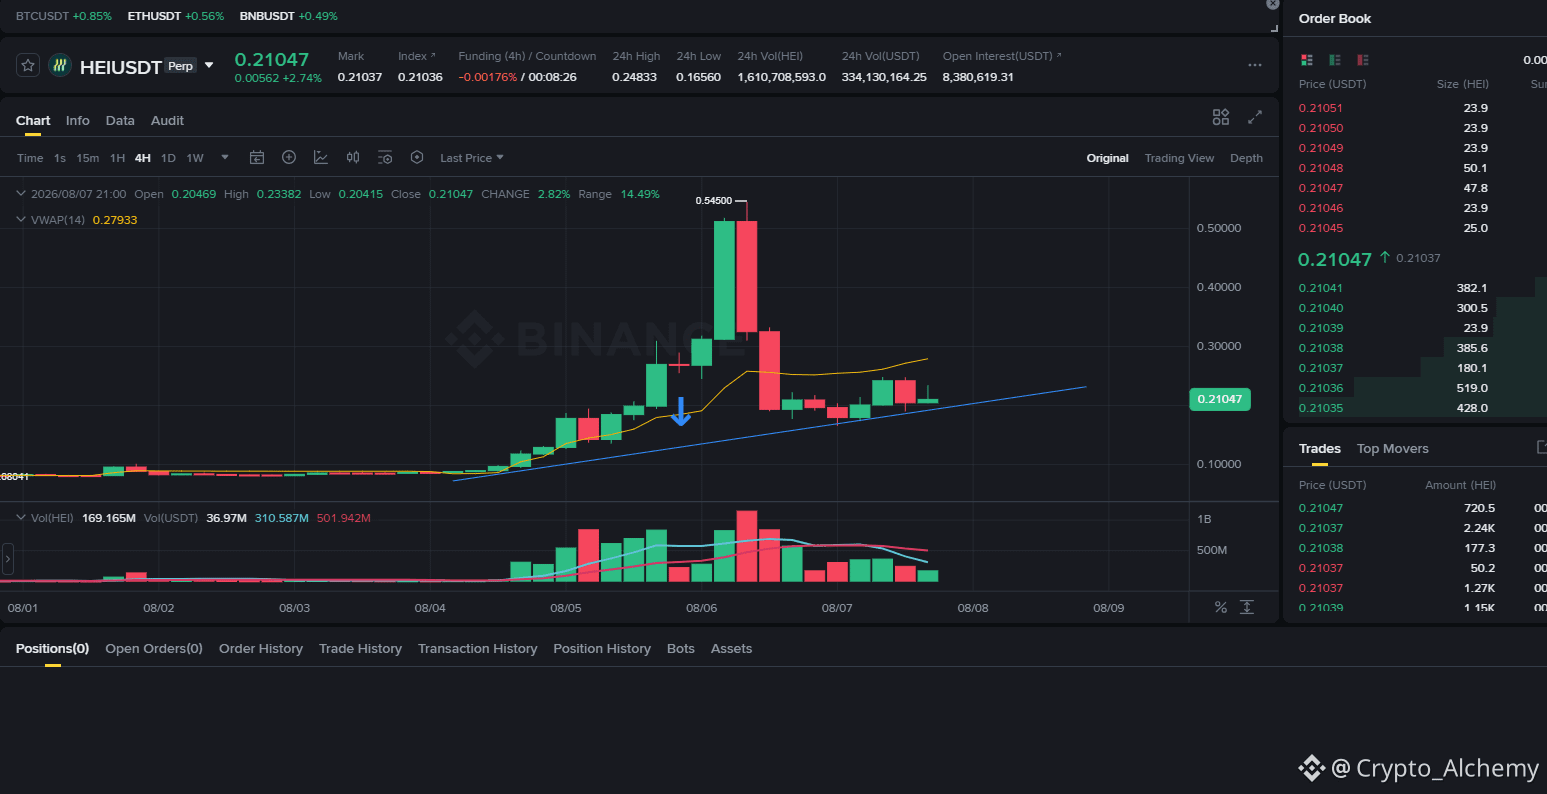
Task: Click the auto-fit price scale icon
Action: (x=1247, y=607)
